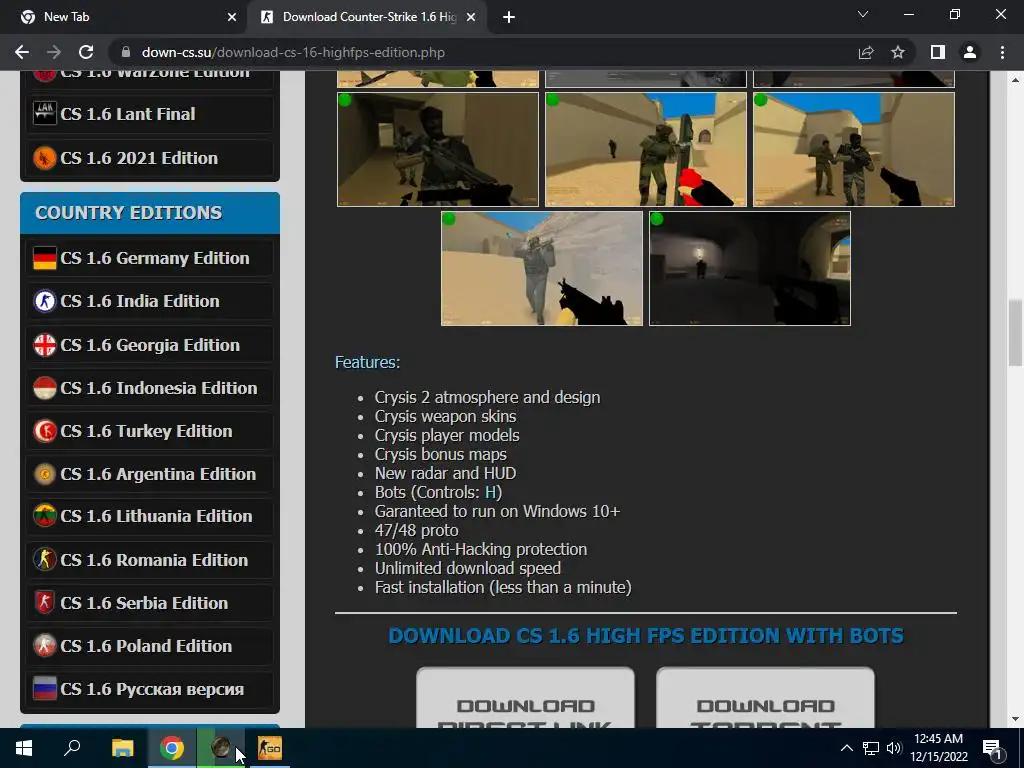Open CS 1.6 Romania Edition
The image size is (1024, 768).
click(150, 560)
